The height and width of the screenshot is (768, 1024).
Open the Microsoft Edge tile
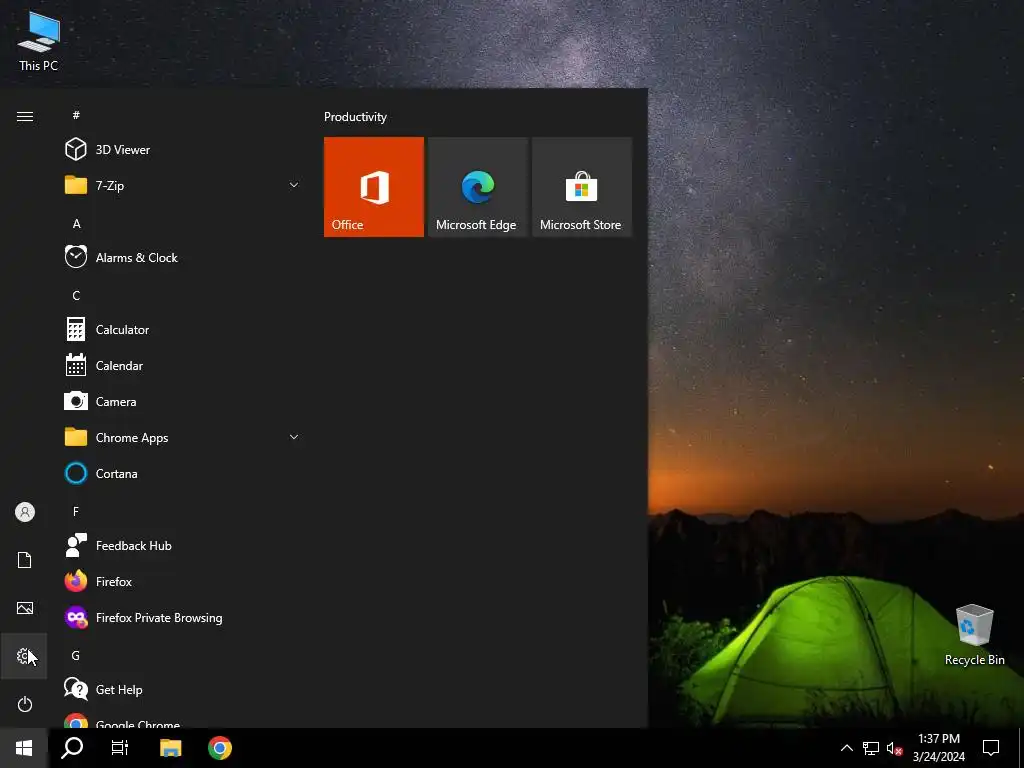pos(477,187)
